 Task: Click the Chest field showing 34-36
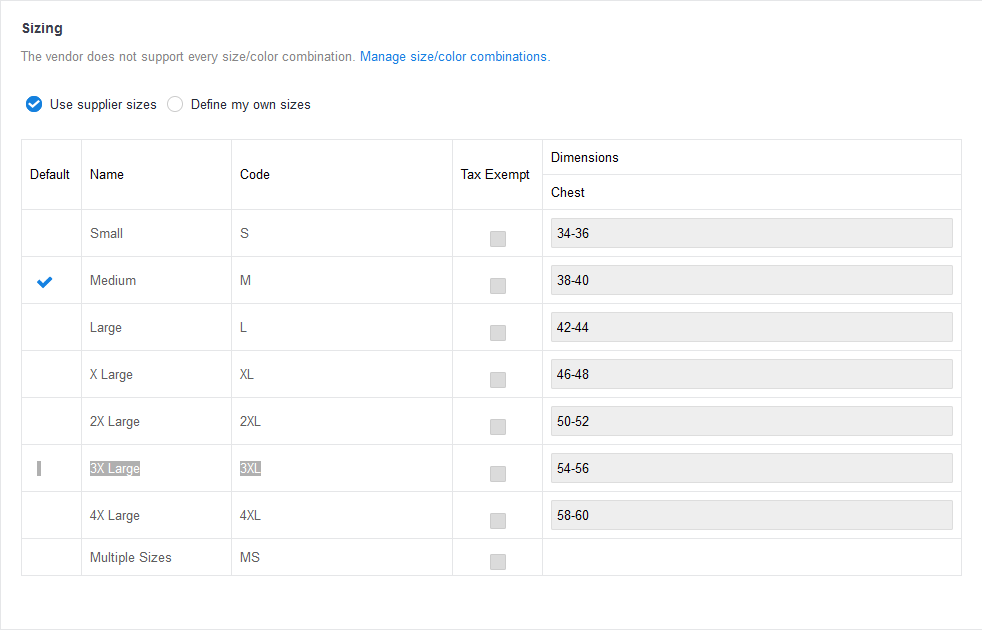pyautogui.click(x=751, y=232)
